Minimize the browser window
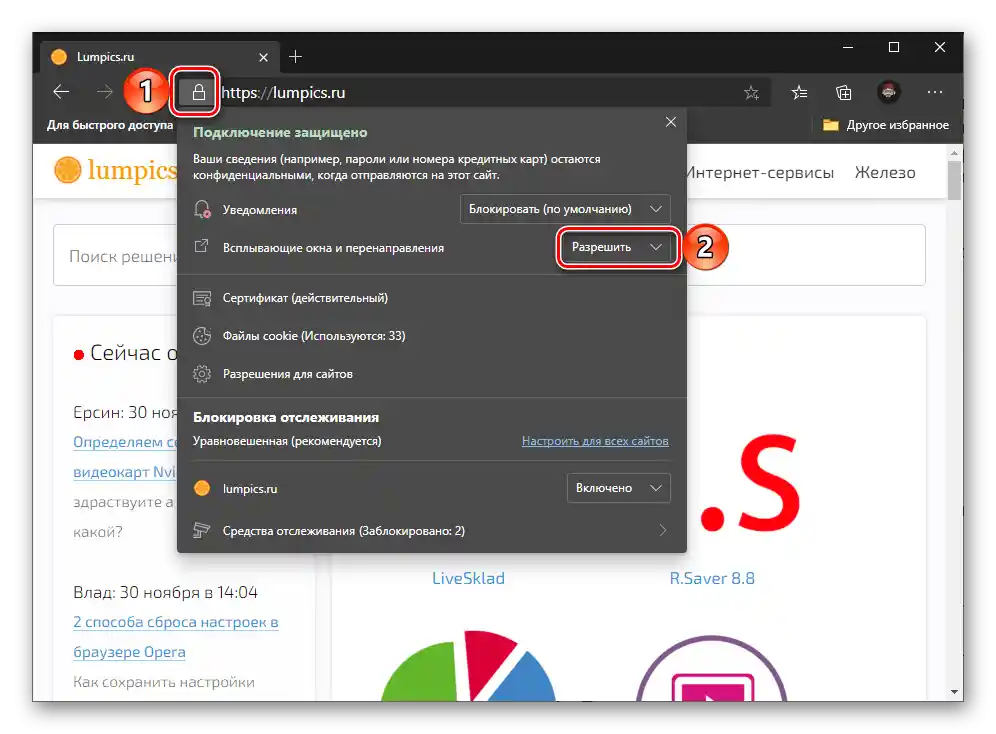Image resolution: width=996 pixels, height=734 pixels. click(847, 48)
